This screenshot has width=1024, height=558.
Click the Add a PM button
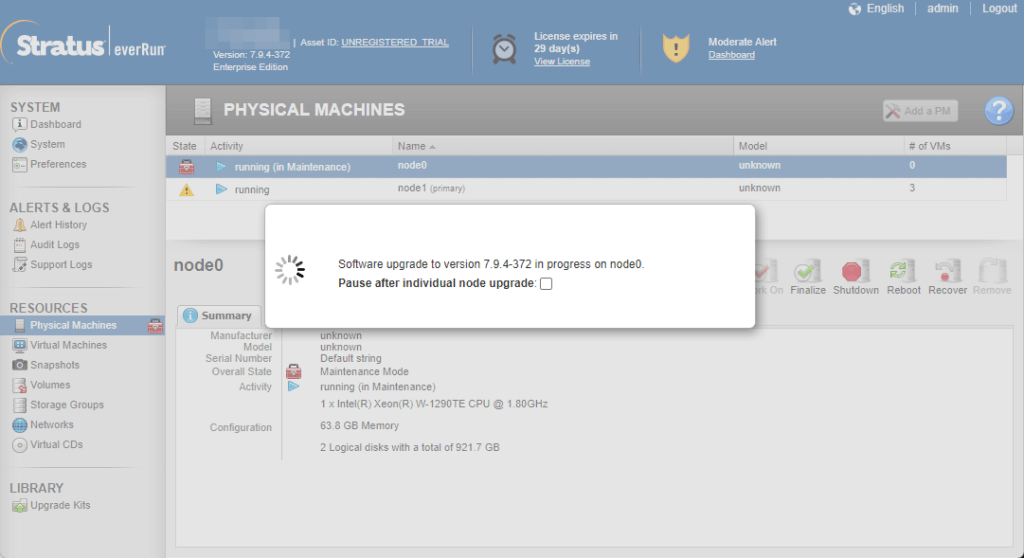click(920, 111)
